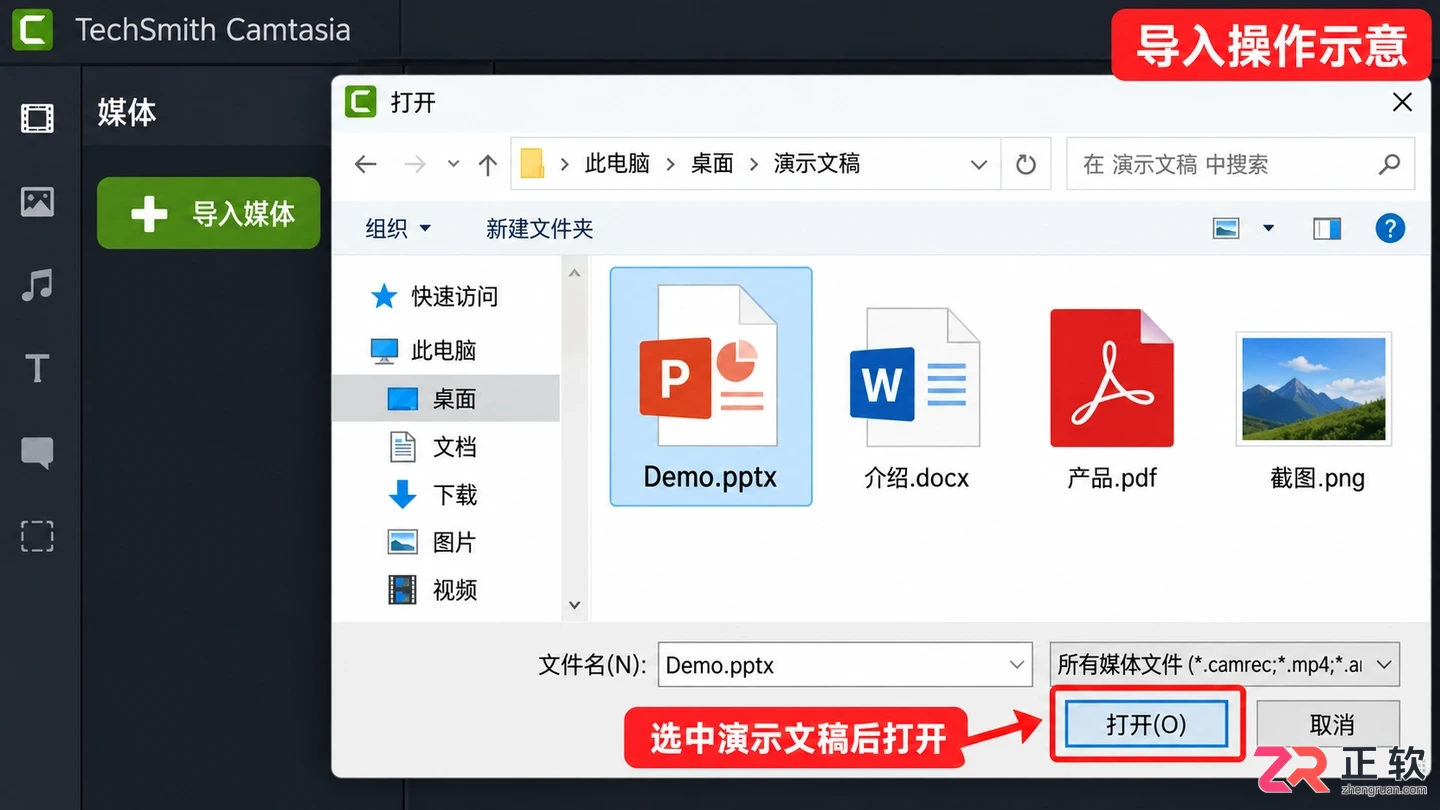Expand the file name combo box arrow
Screen dimensions: 1440x810
point(1017,665)
